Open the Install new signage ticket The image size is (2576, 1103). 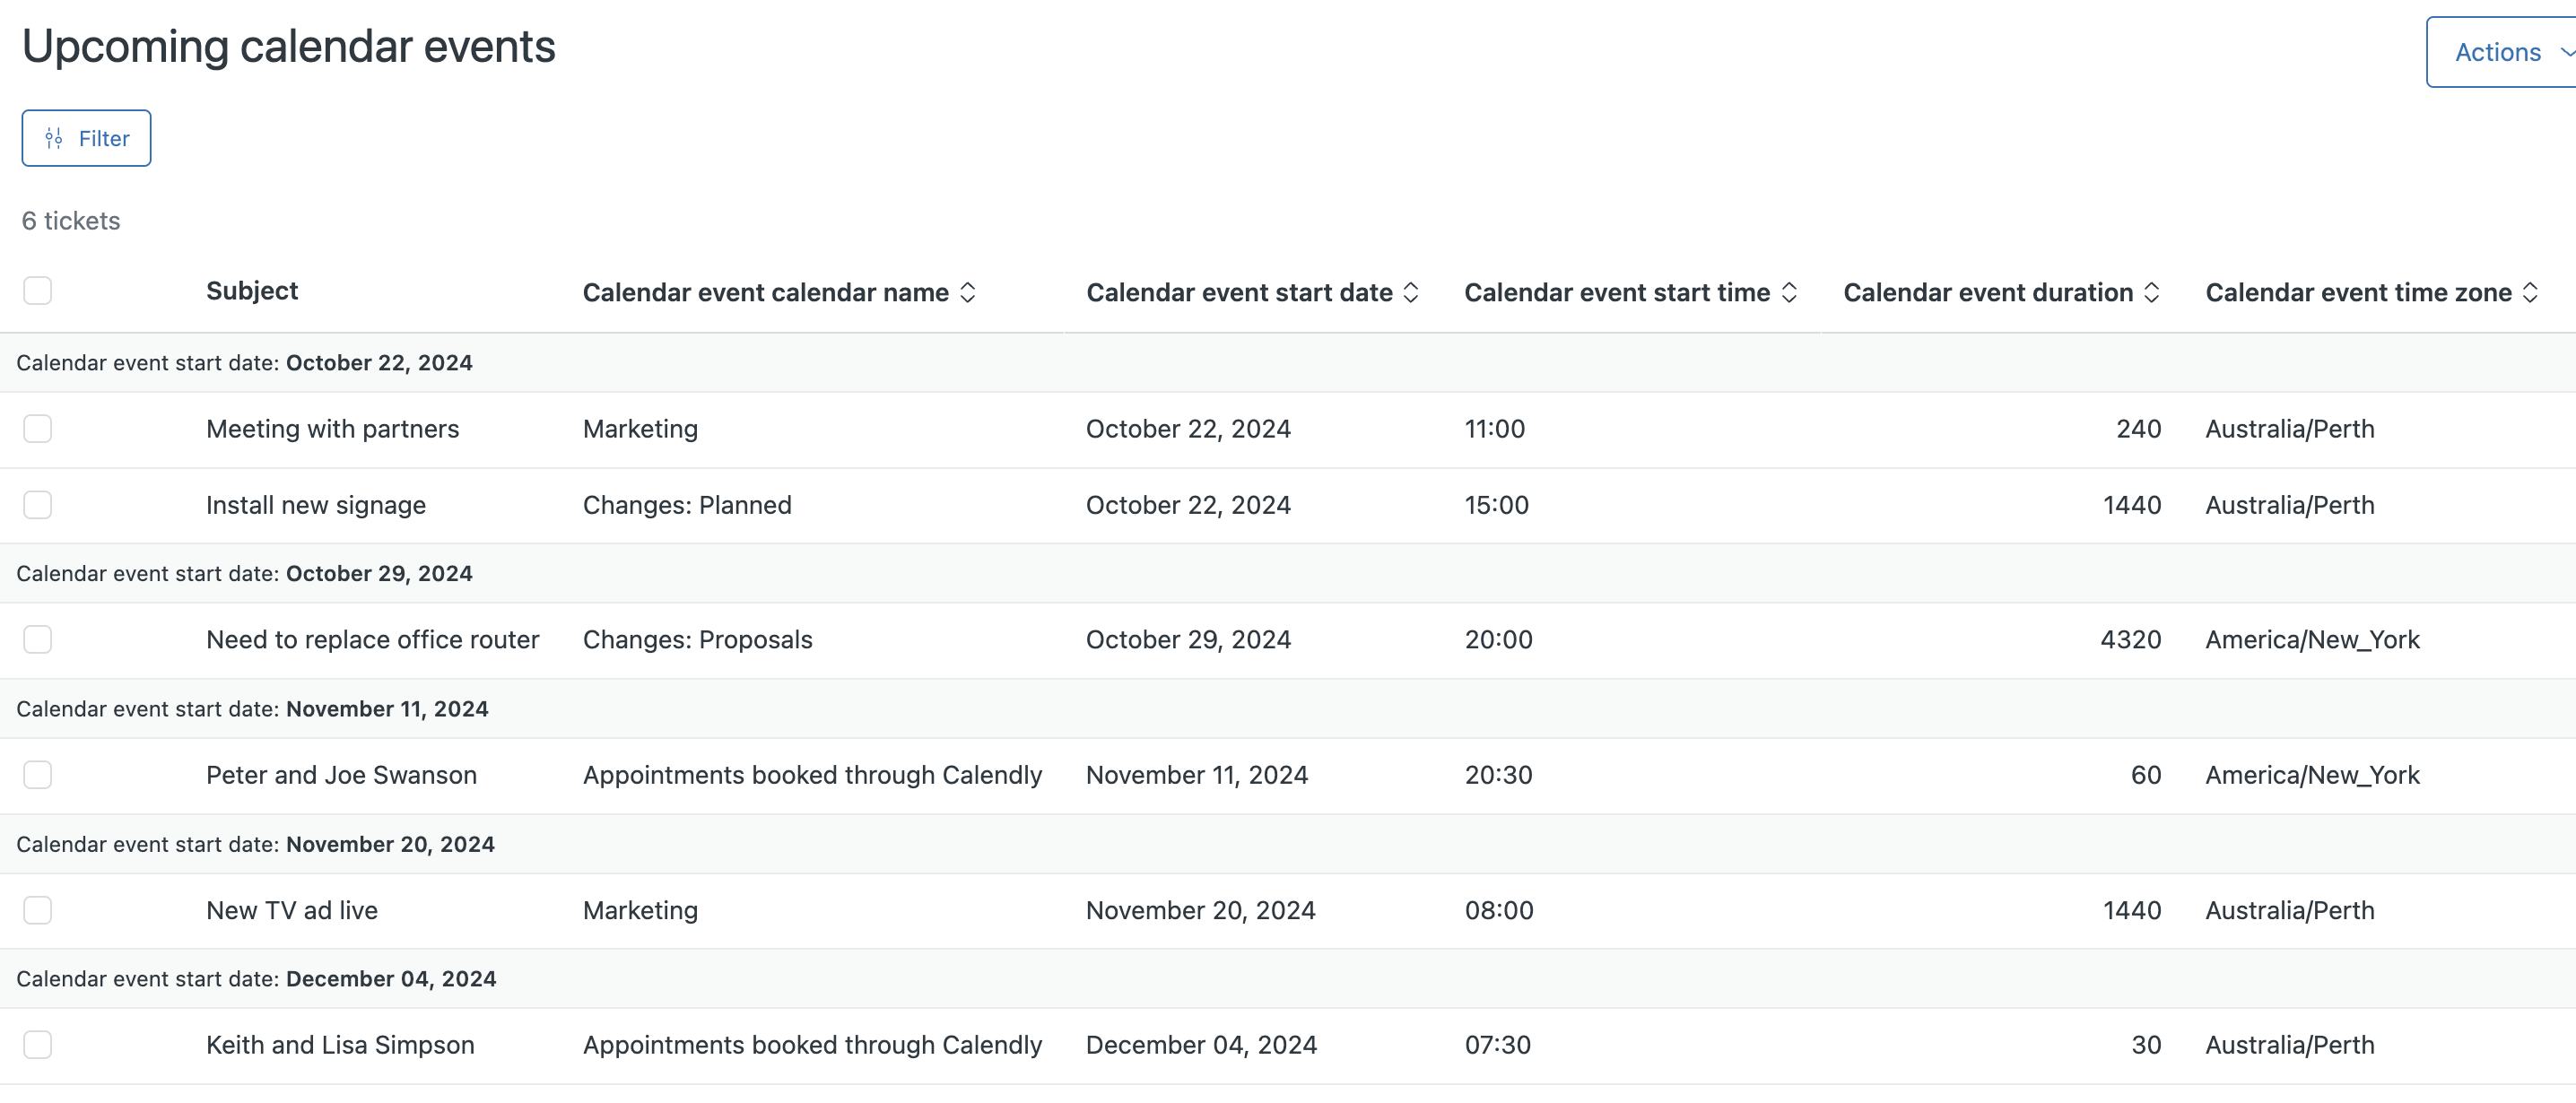(316, 505)
